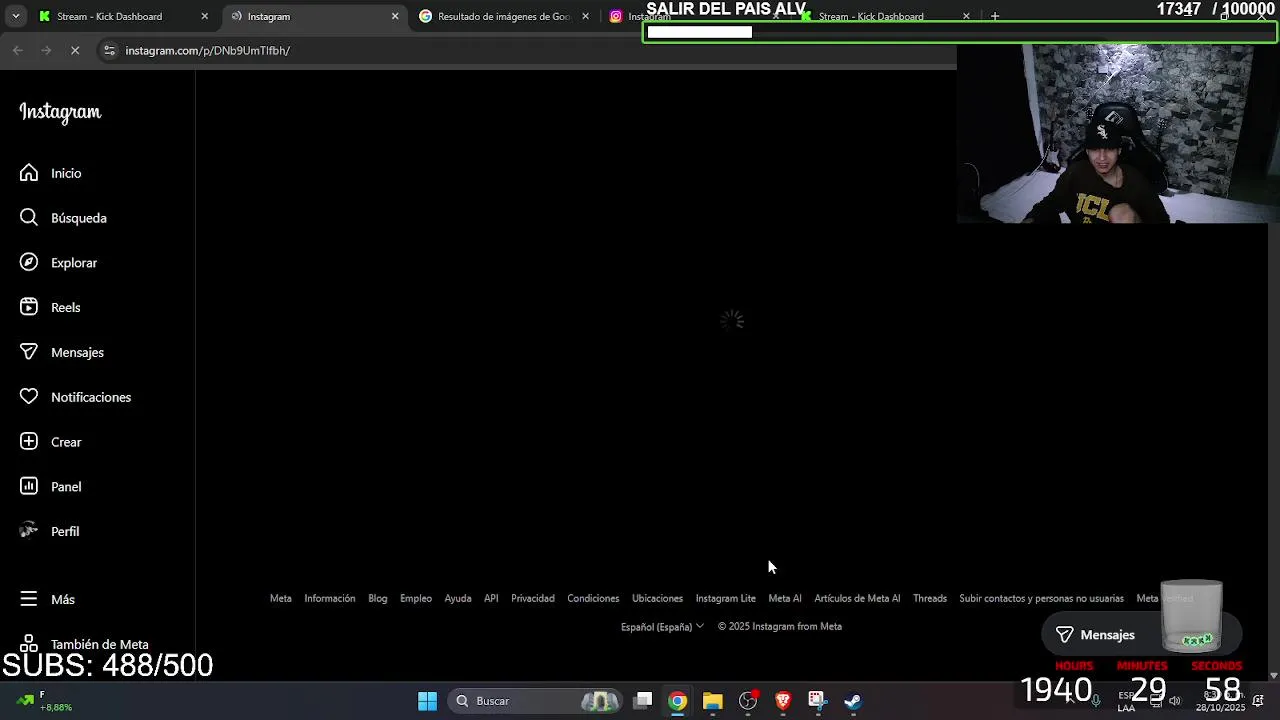
Task: Open the Ubicaciones footer link
Action: pos(657,599)
